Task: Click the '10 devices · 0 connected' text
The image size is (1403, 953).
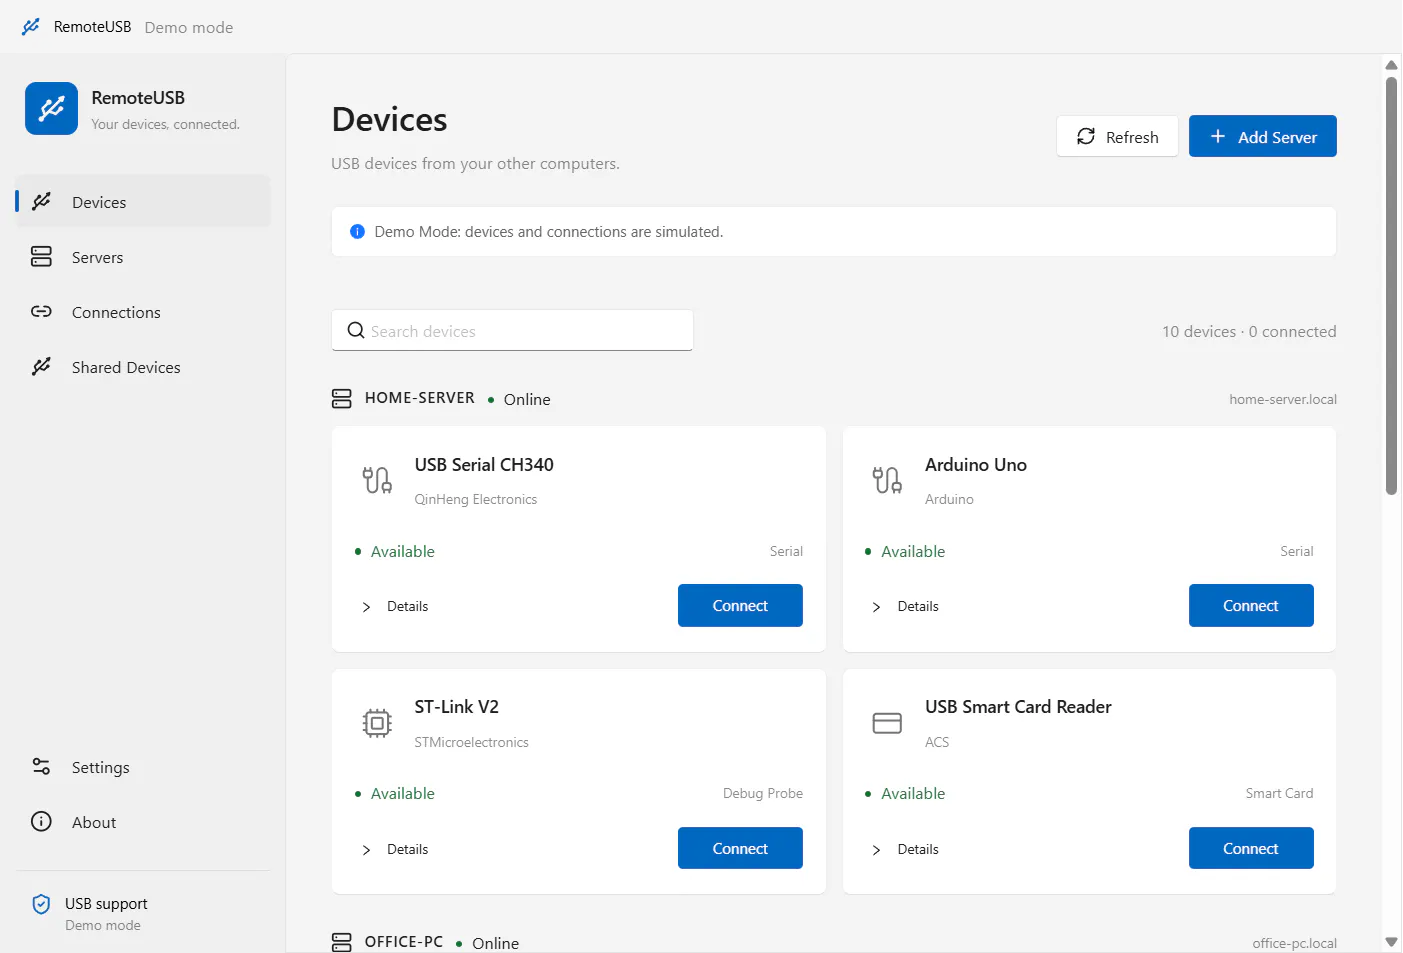Action: point(1249,332)
